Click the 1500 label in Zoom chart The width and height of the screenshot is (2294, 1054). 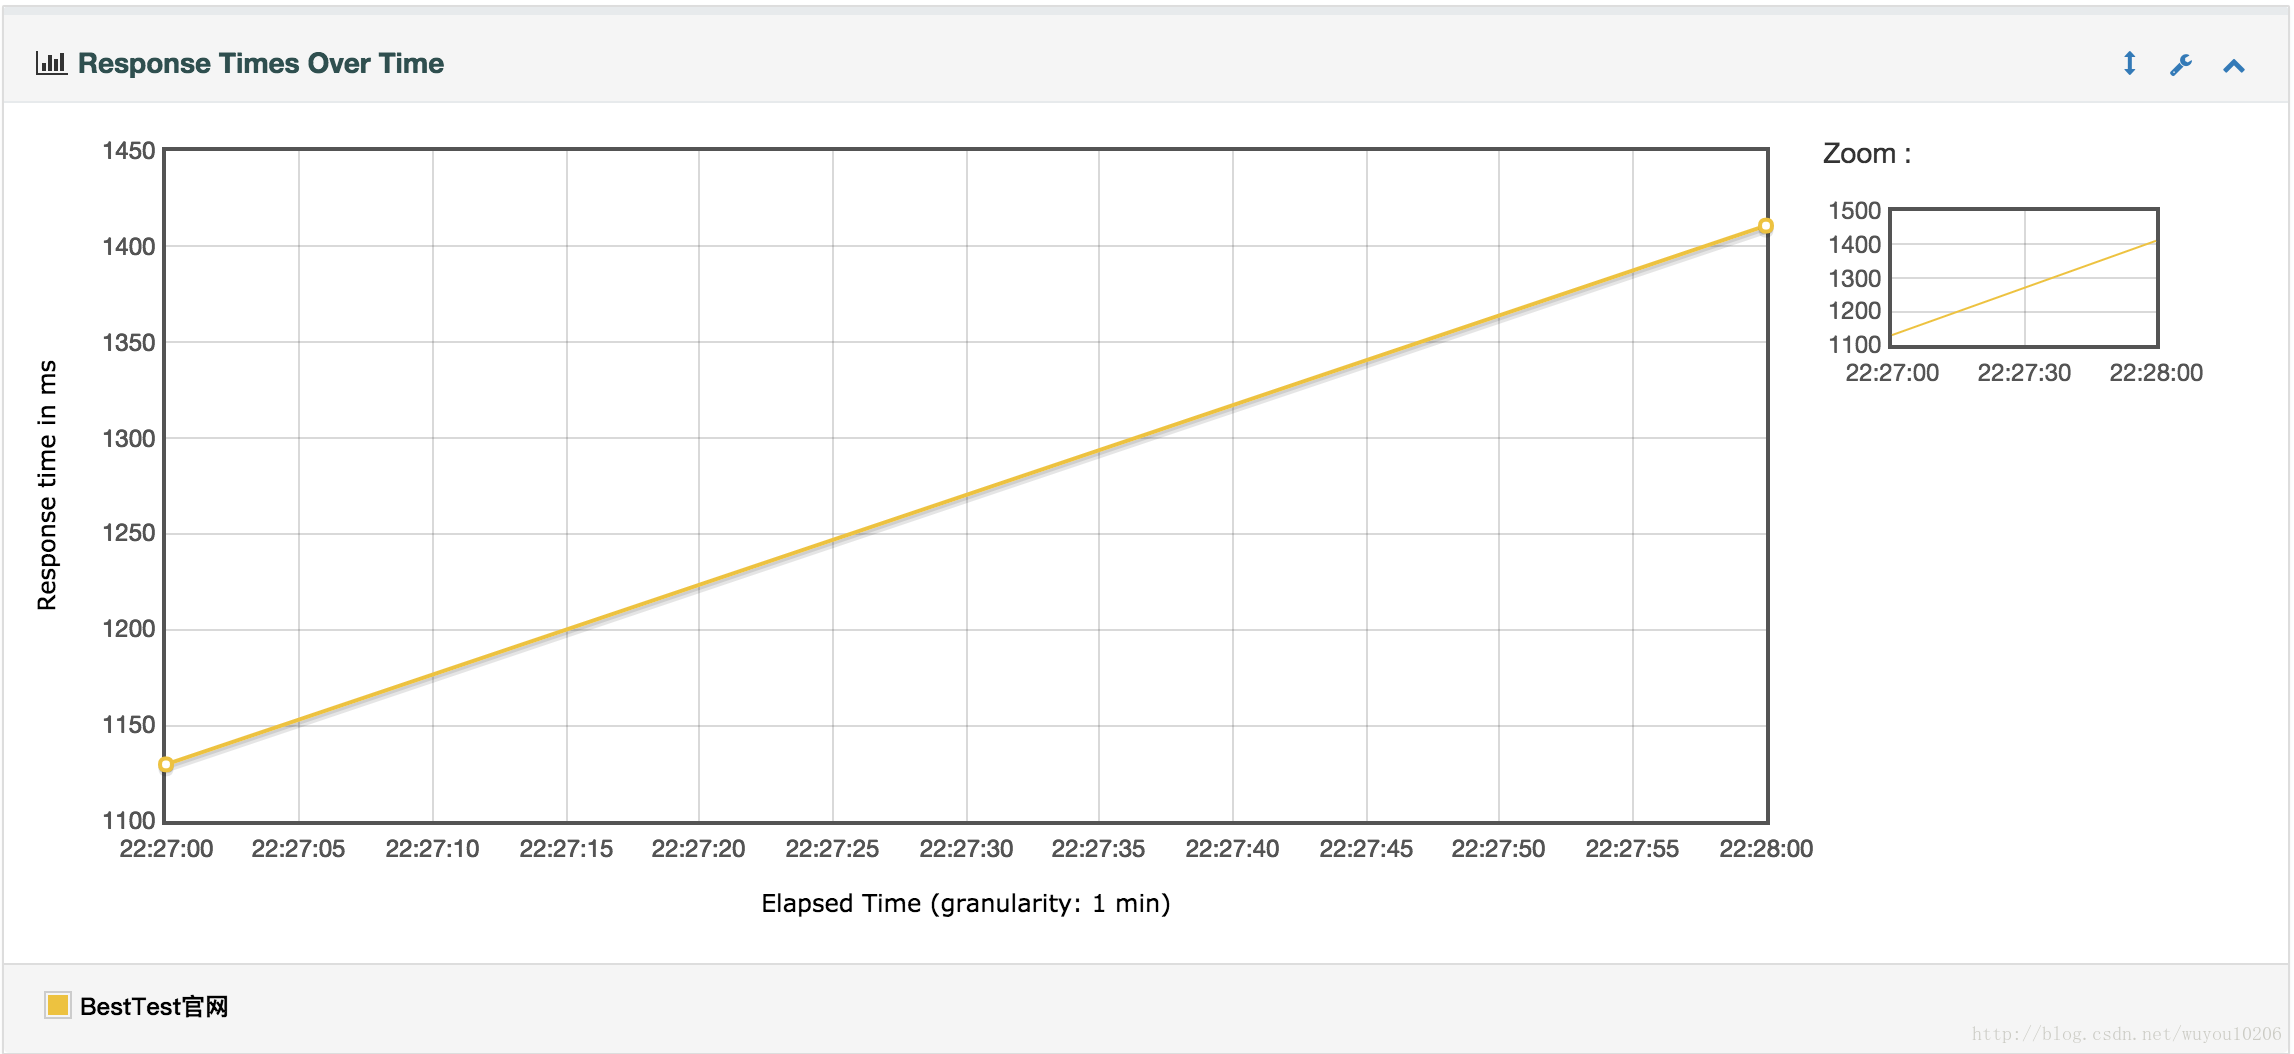click(1855, 211)
